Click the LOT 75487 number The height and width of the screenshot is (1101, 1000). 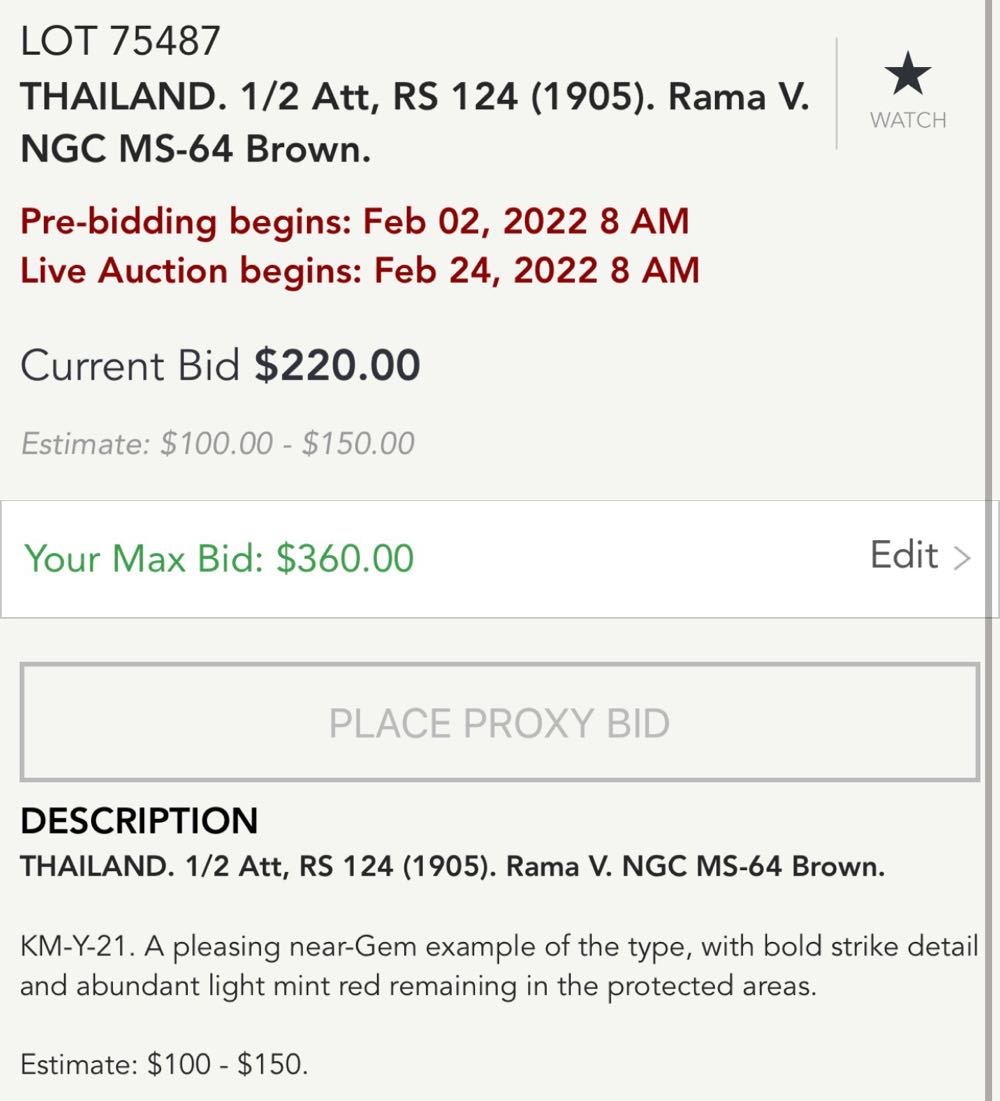(x=120, y=41)
